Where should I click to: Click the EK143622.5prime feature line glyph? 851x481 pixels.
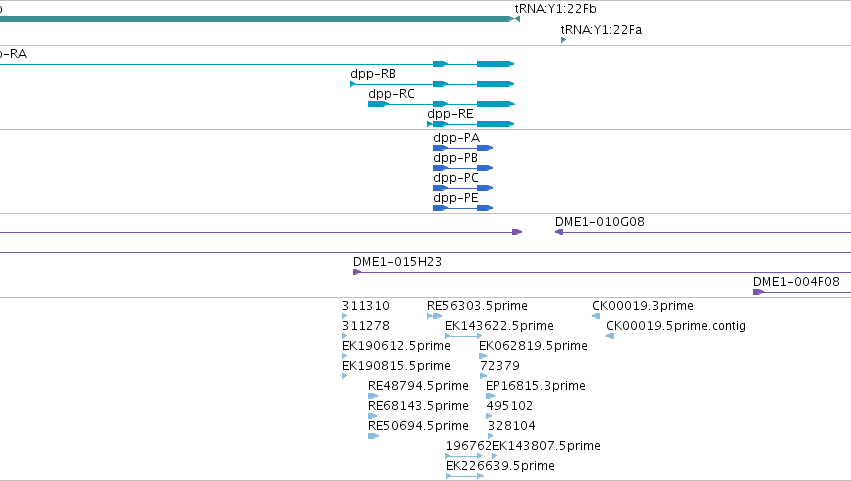click(464, 336)
